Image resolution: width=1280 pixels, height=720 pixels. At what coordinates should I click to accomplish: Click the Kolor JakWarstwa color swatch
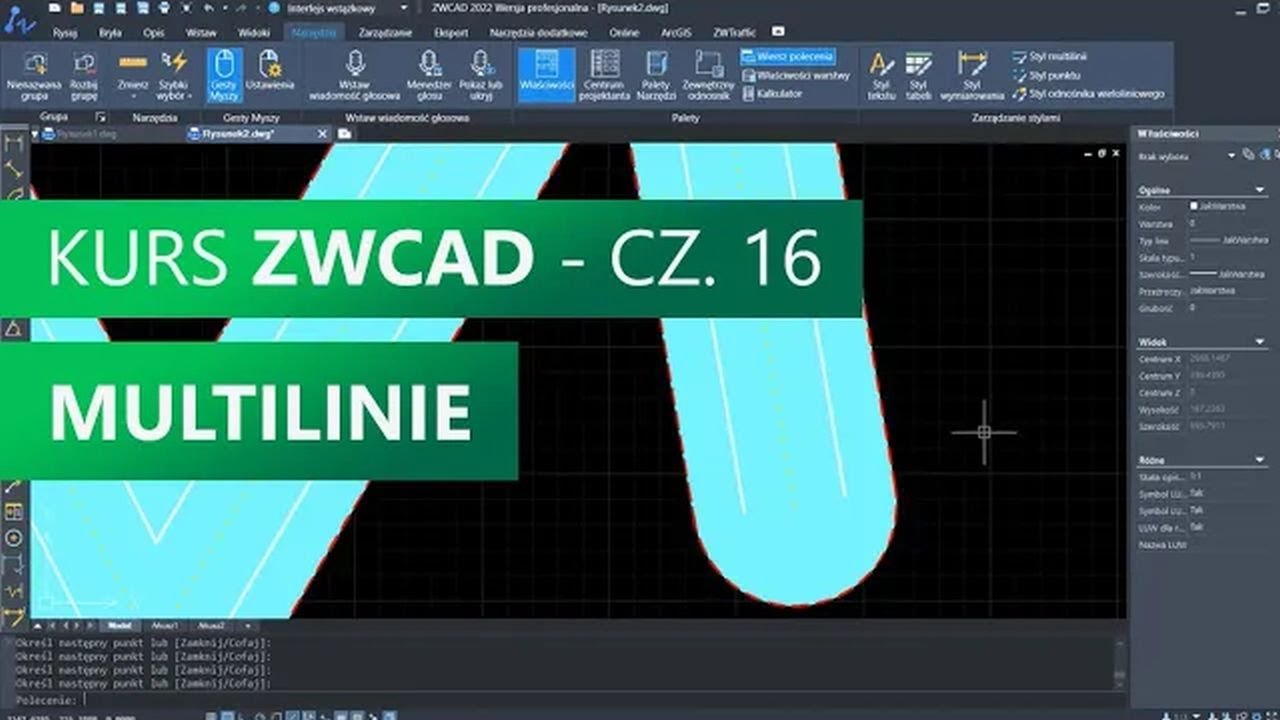coord(1194,206)
